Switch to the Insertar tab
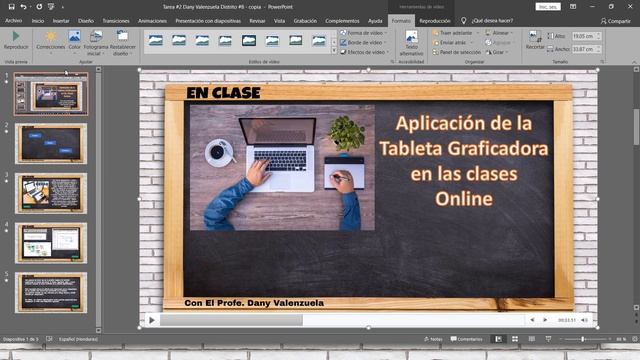 click(61, 21)
